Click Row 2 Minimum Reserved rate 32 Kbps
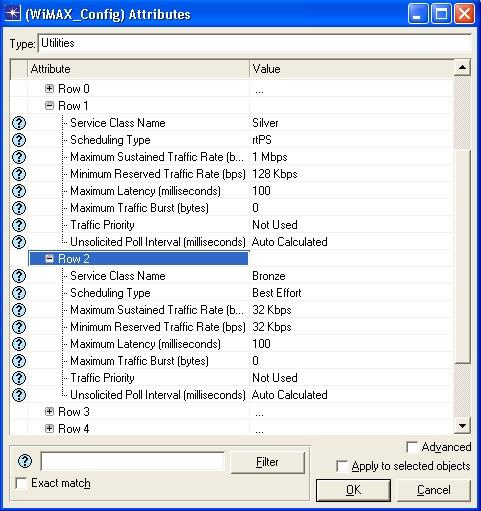This screenshot has height=511, width=481. click(x=272, y=327)
